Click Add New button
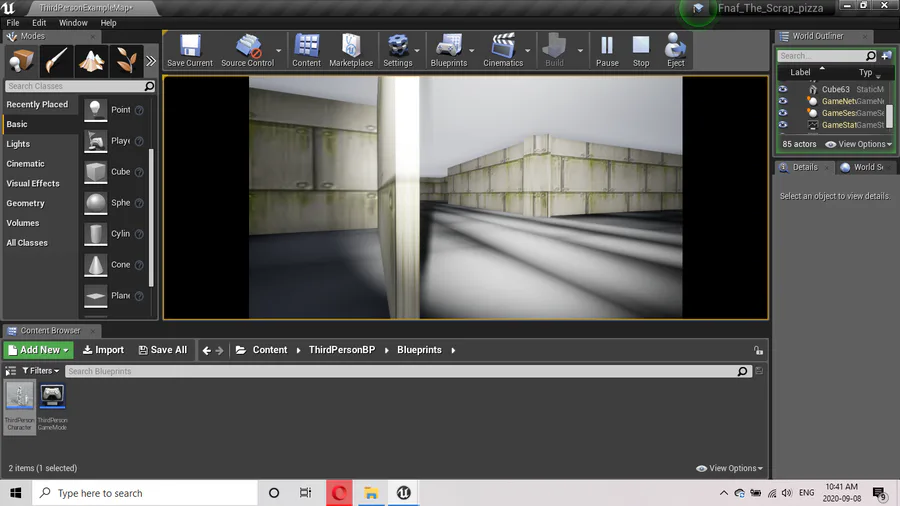The image size is (900, 506). coord(38,350)
